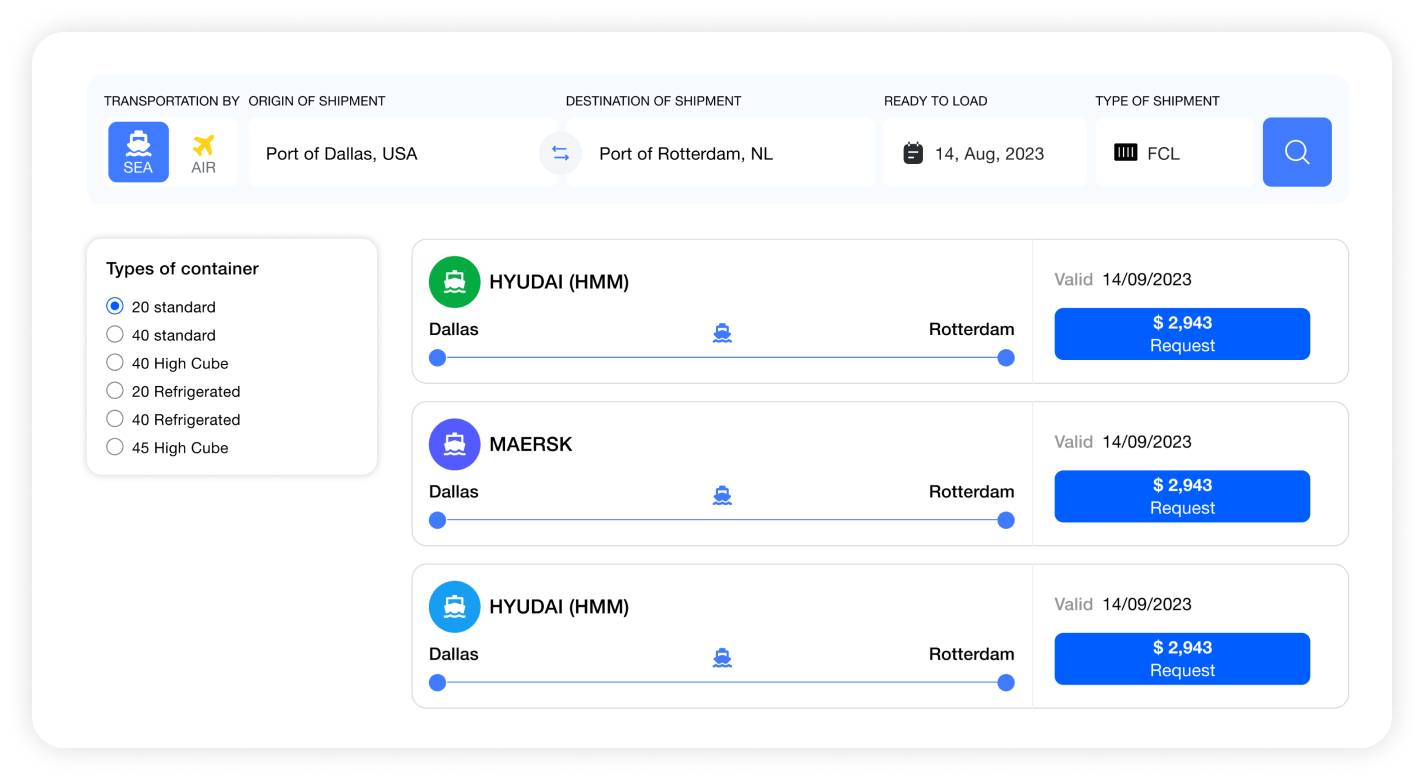Viewport: 1424px width, 780px height.
Task: Select the 20 Refrigerated container option
Action: point(115,391)
